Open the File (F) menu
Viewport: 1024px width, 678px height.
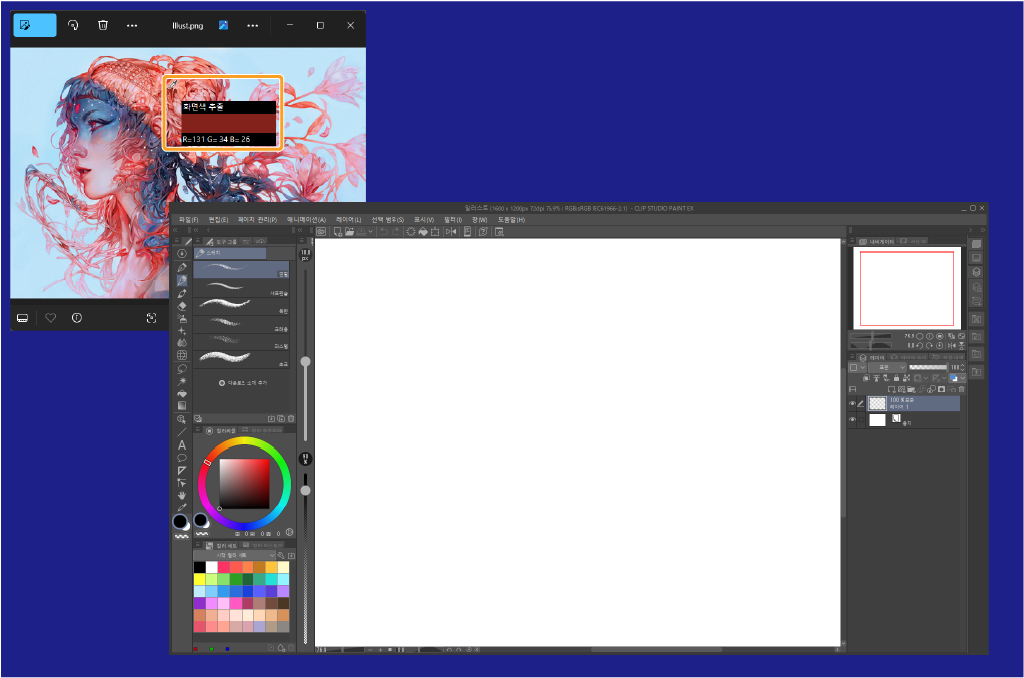click(189, 220)
